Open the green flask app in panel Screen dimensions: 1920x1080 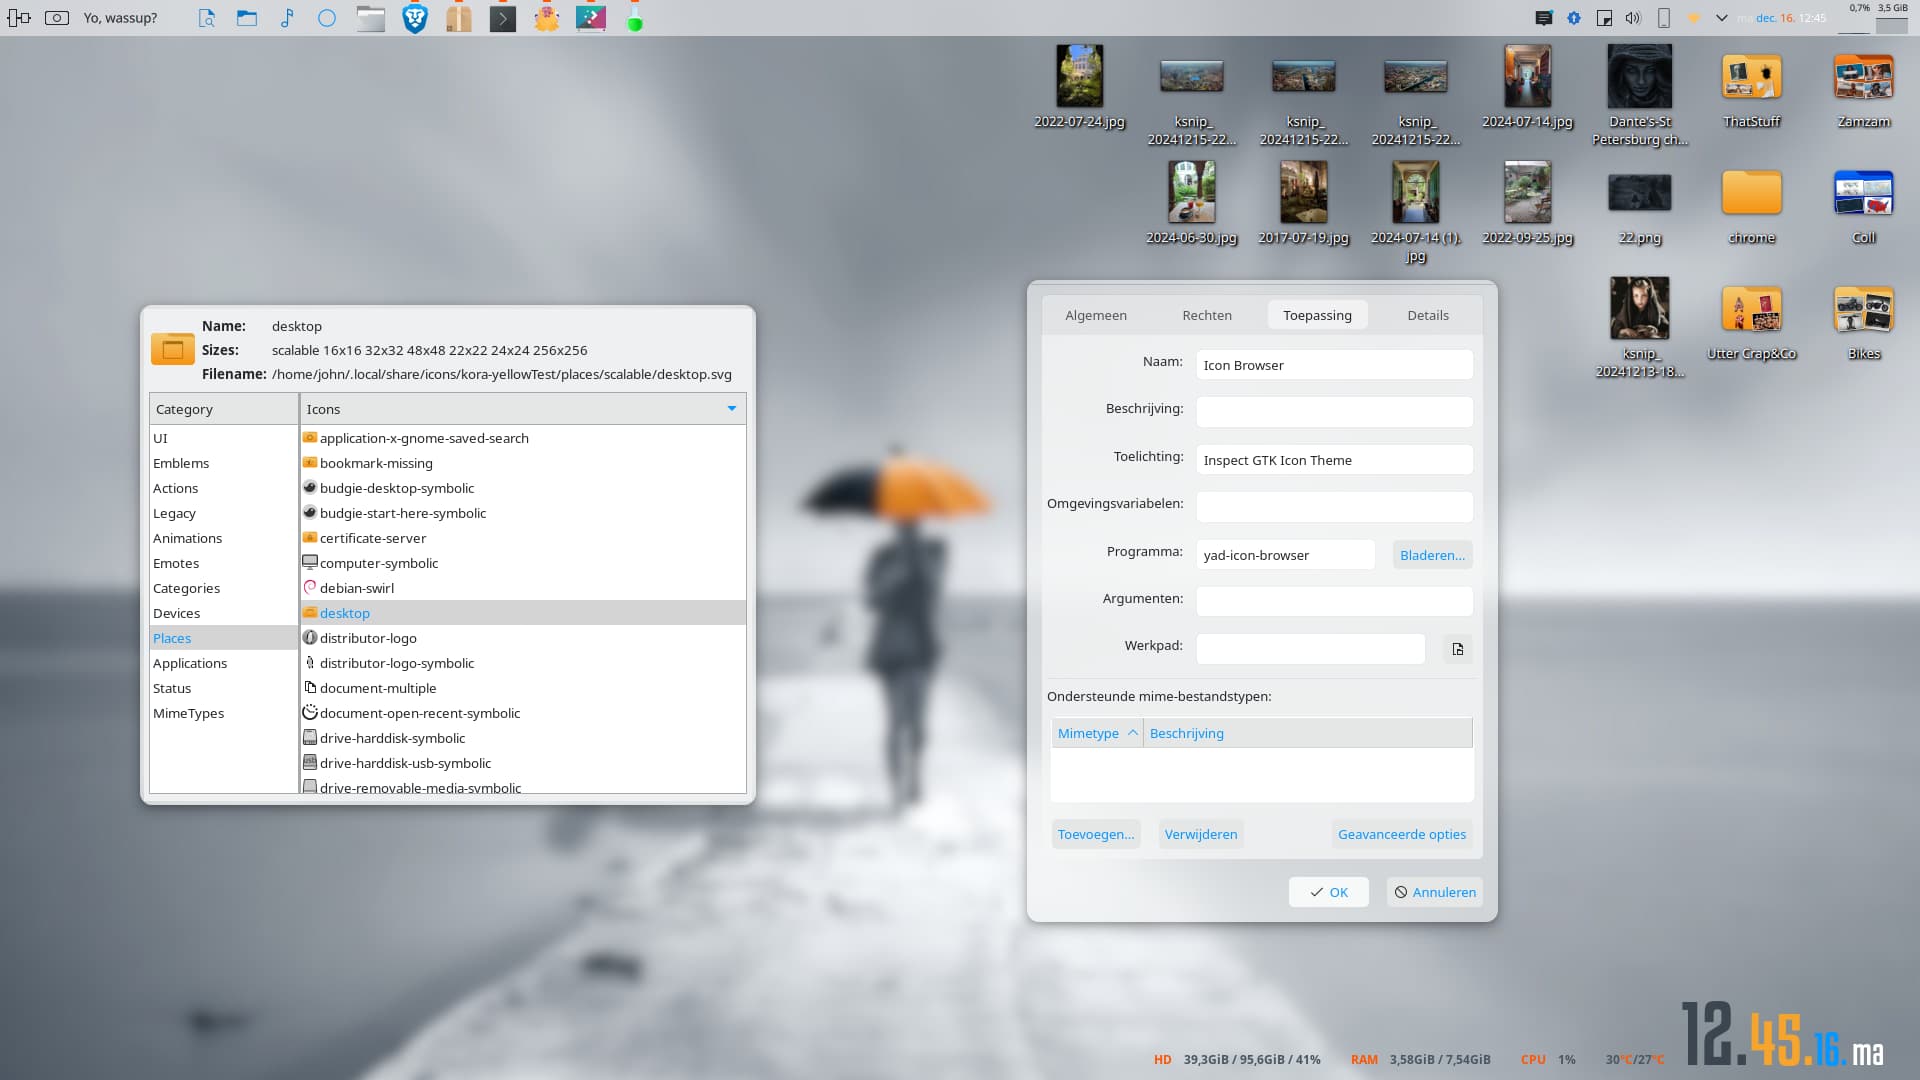coord(635,18)
